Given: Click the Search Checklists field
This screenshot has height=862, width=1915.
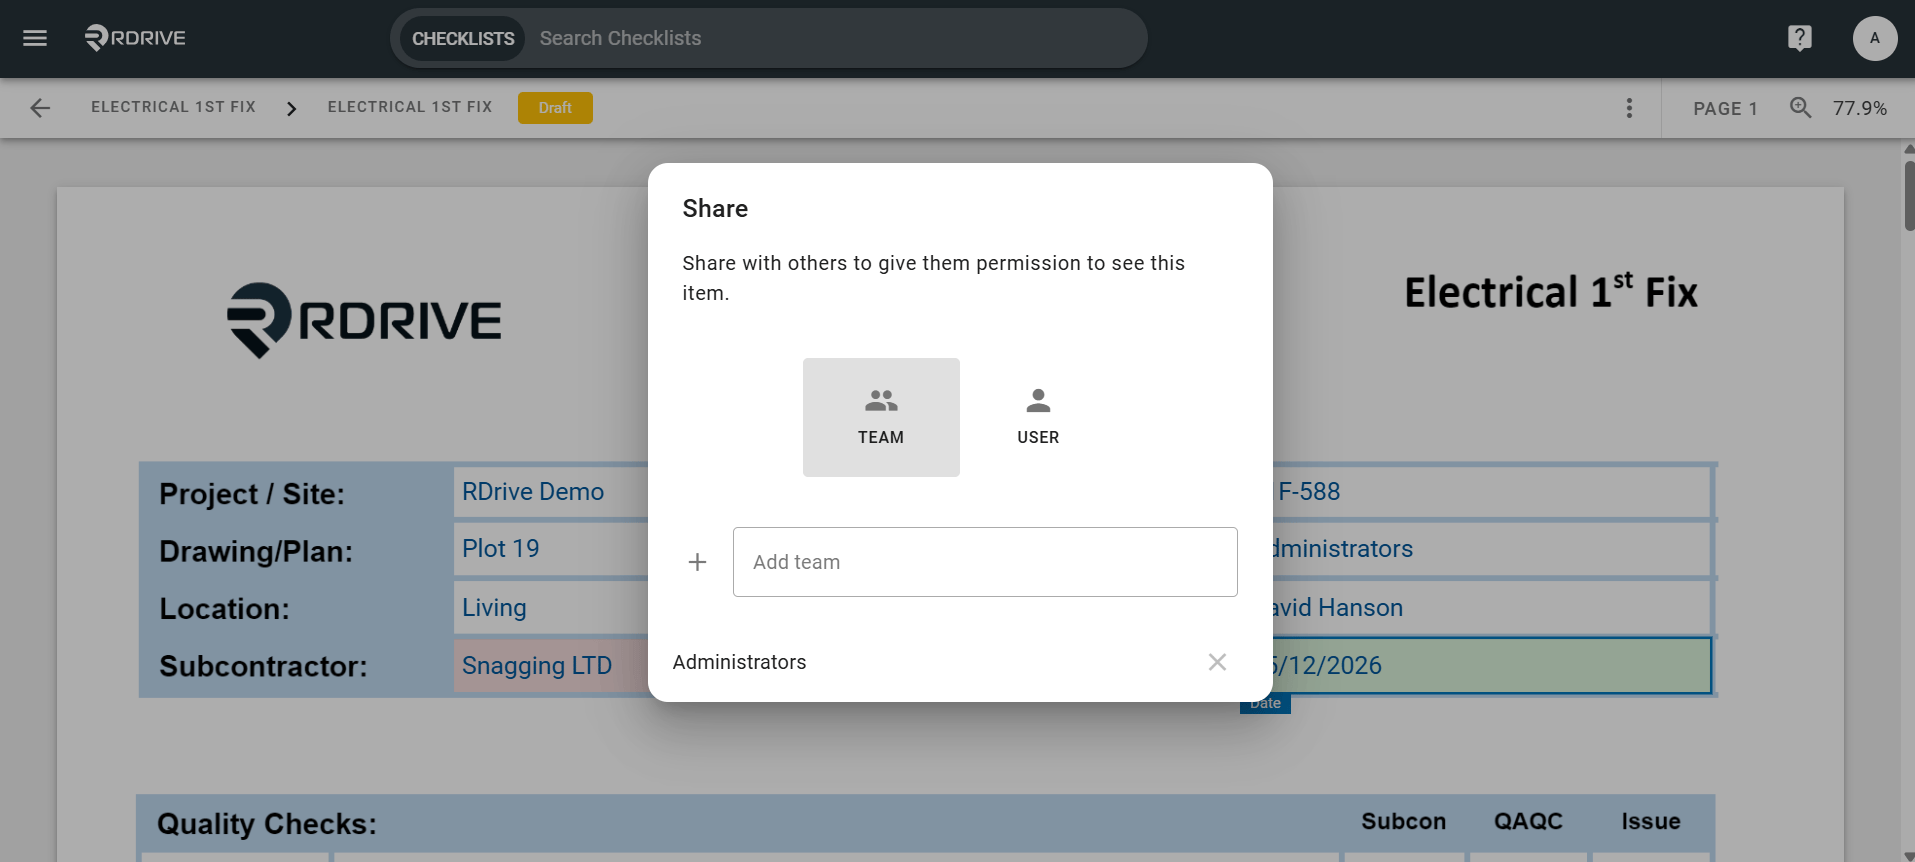Looking at the screenshot, I should pyautogui.click(x=835, y=38).
